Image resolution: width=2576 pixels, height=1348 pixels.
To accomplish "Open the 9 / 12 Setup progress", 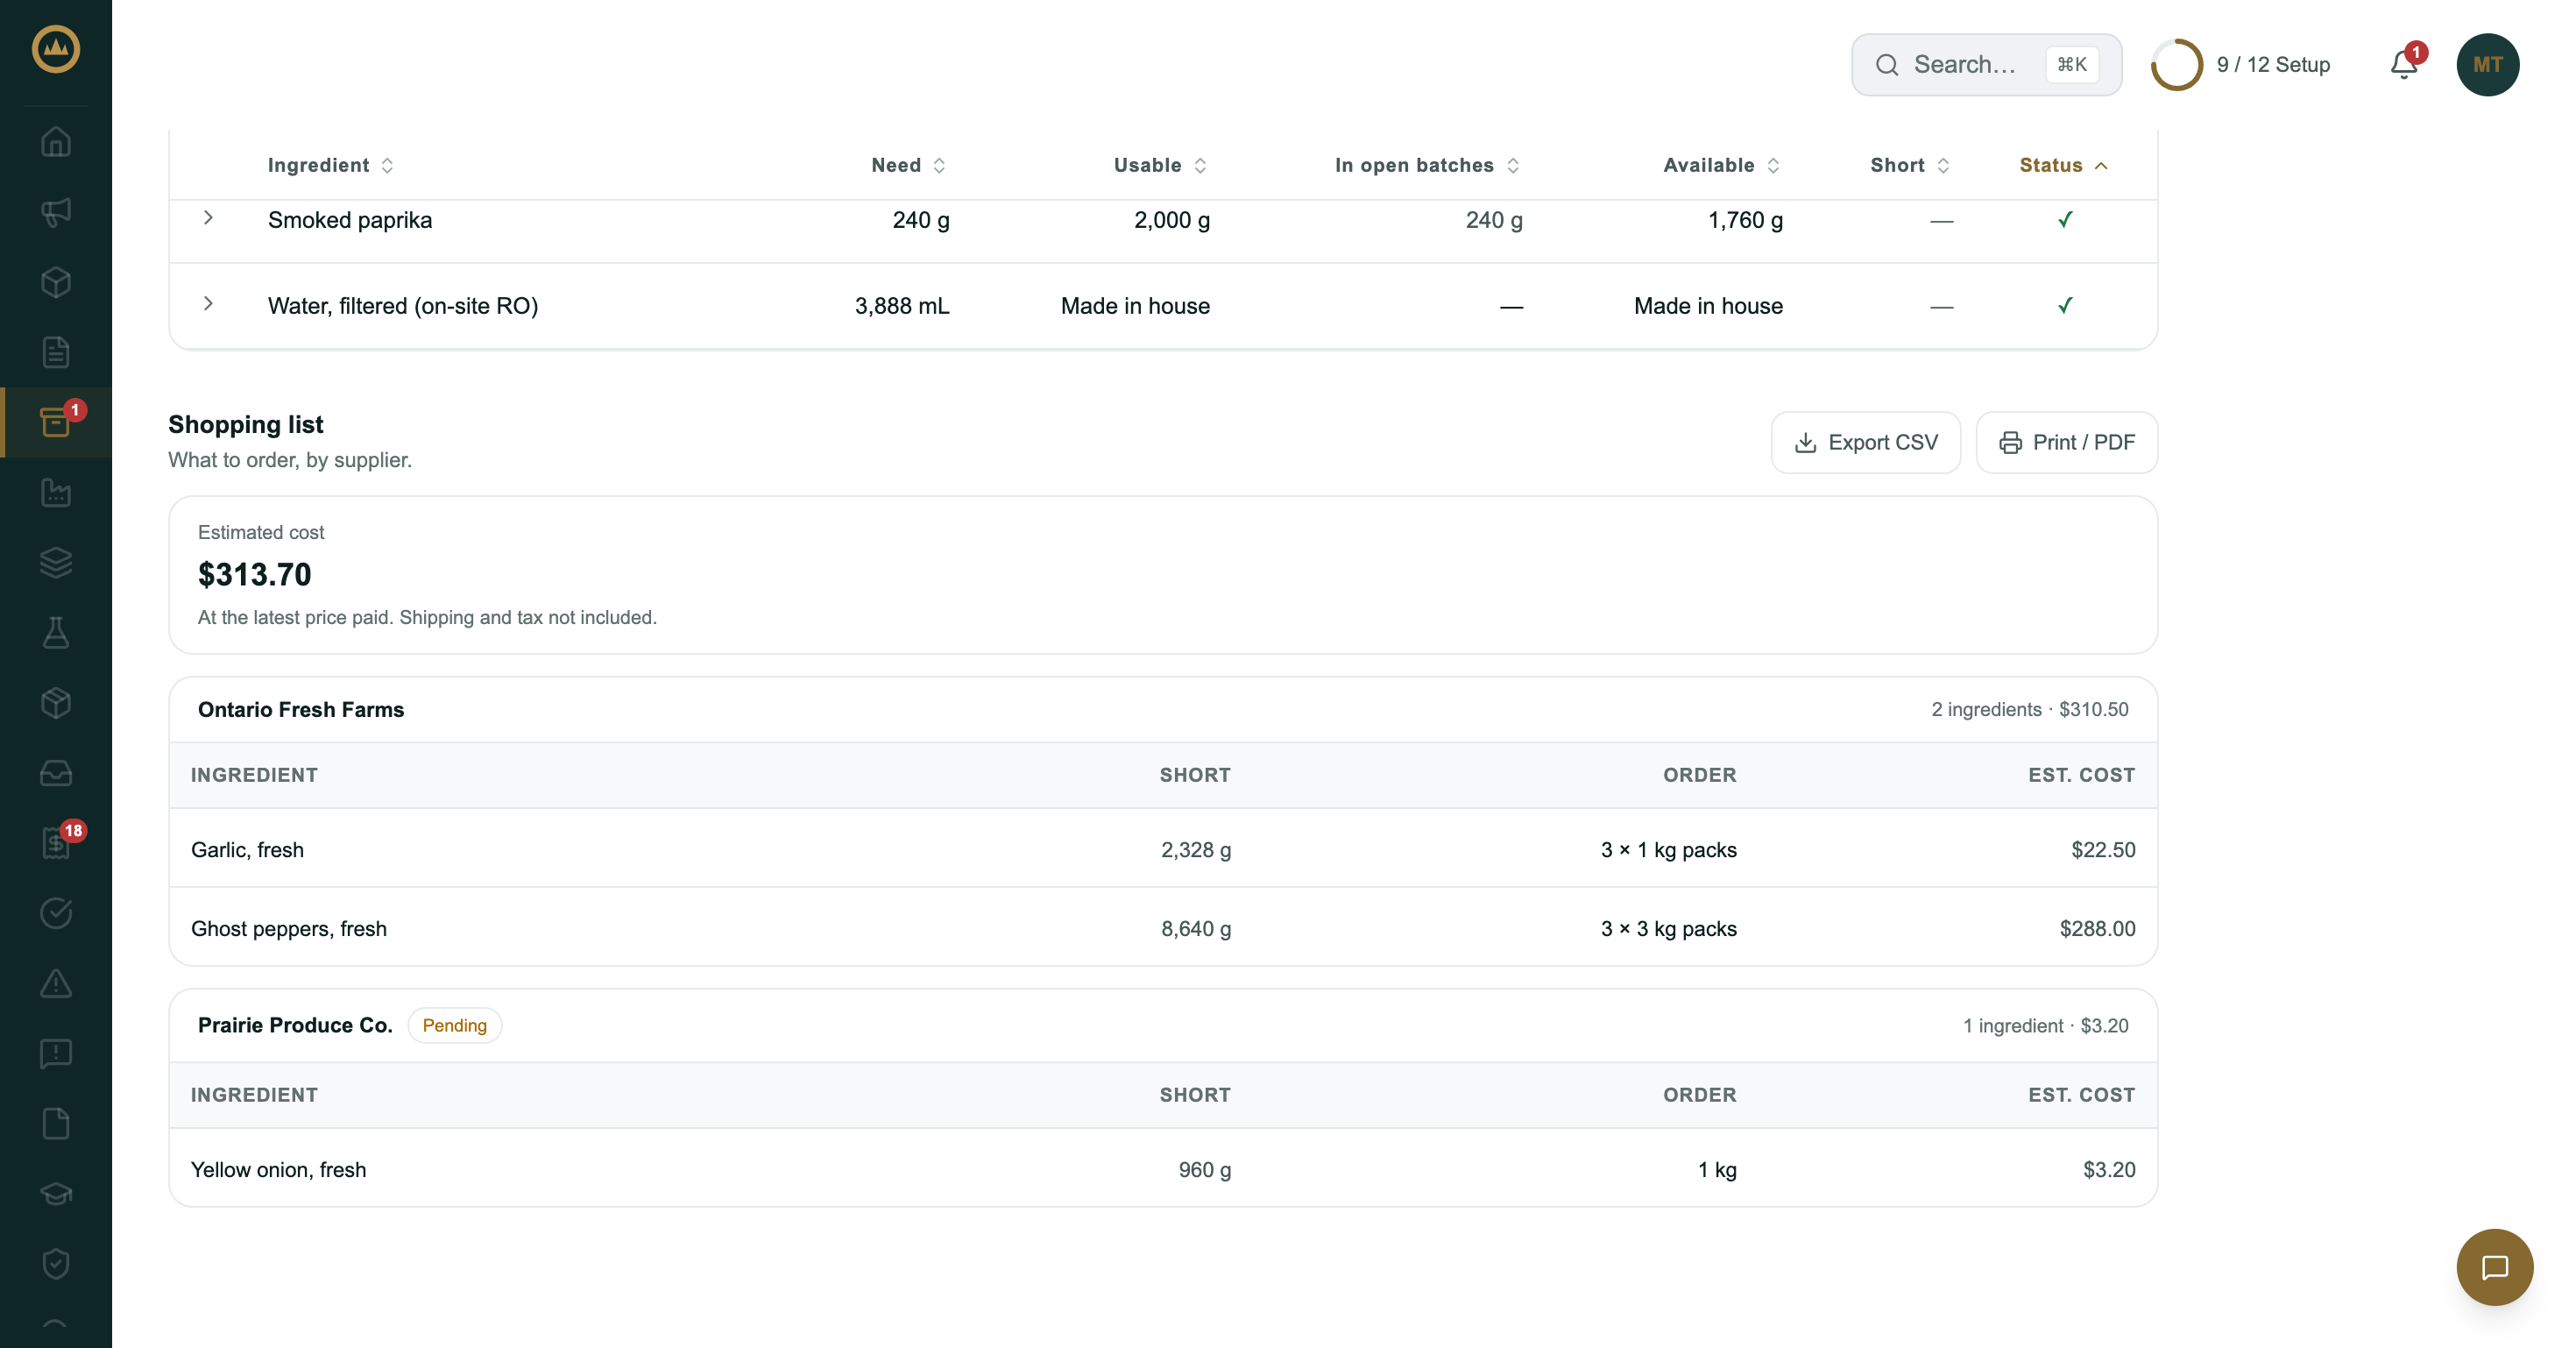I will (2240, 65).
